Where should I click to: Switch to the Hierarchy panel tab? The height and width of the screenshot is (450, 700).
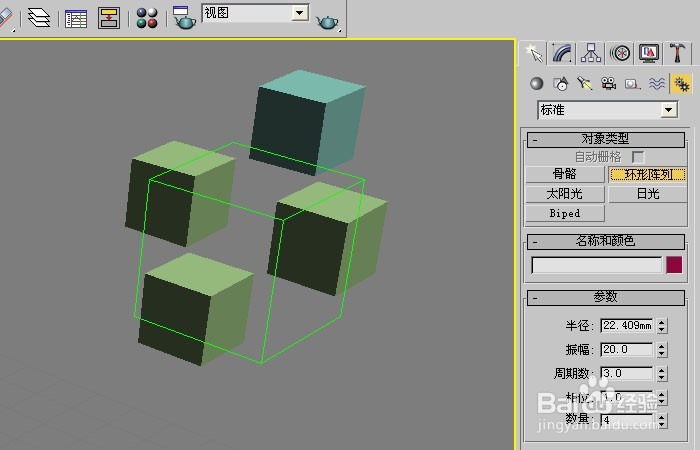coord(591,53)
